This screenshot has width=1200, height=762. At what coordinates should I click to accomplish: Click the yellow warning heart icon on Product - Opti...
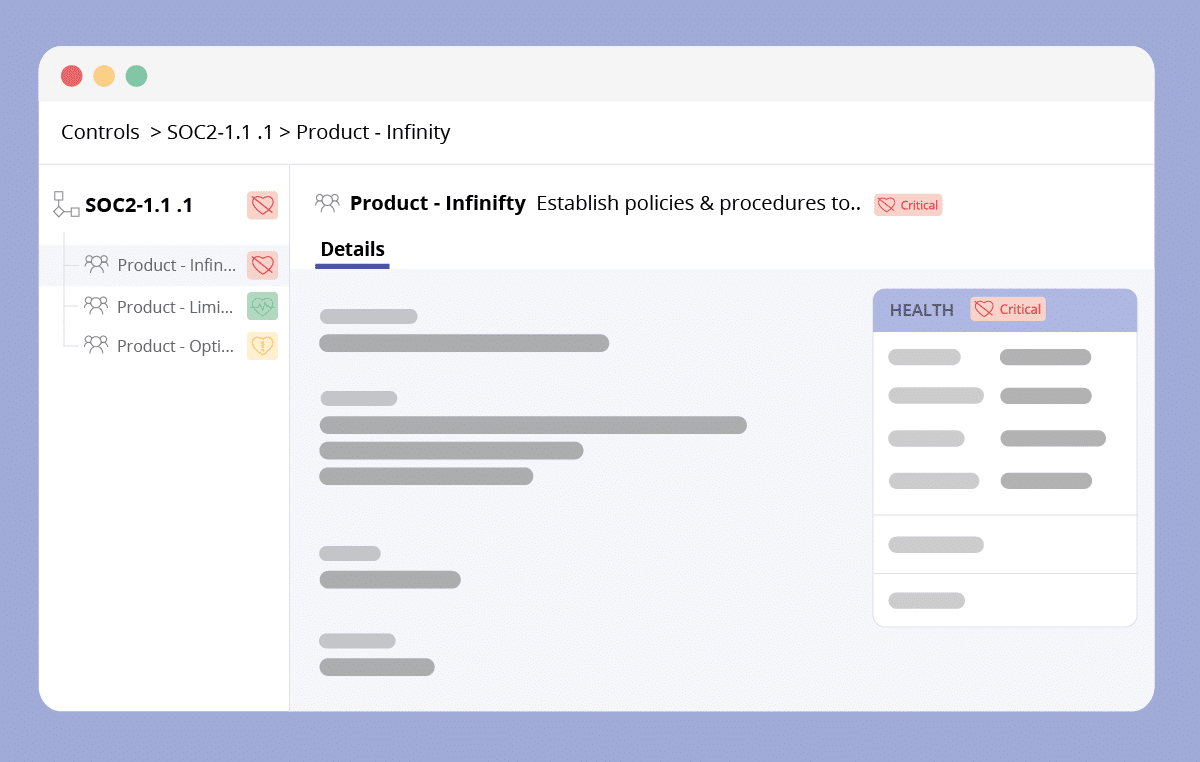click(262, 345)
